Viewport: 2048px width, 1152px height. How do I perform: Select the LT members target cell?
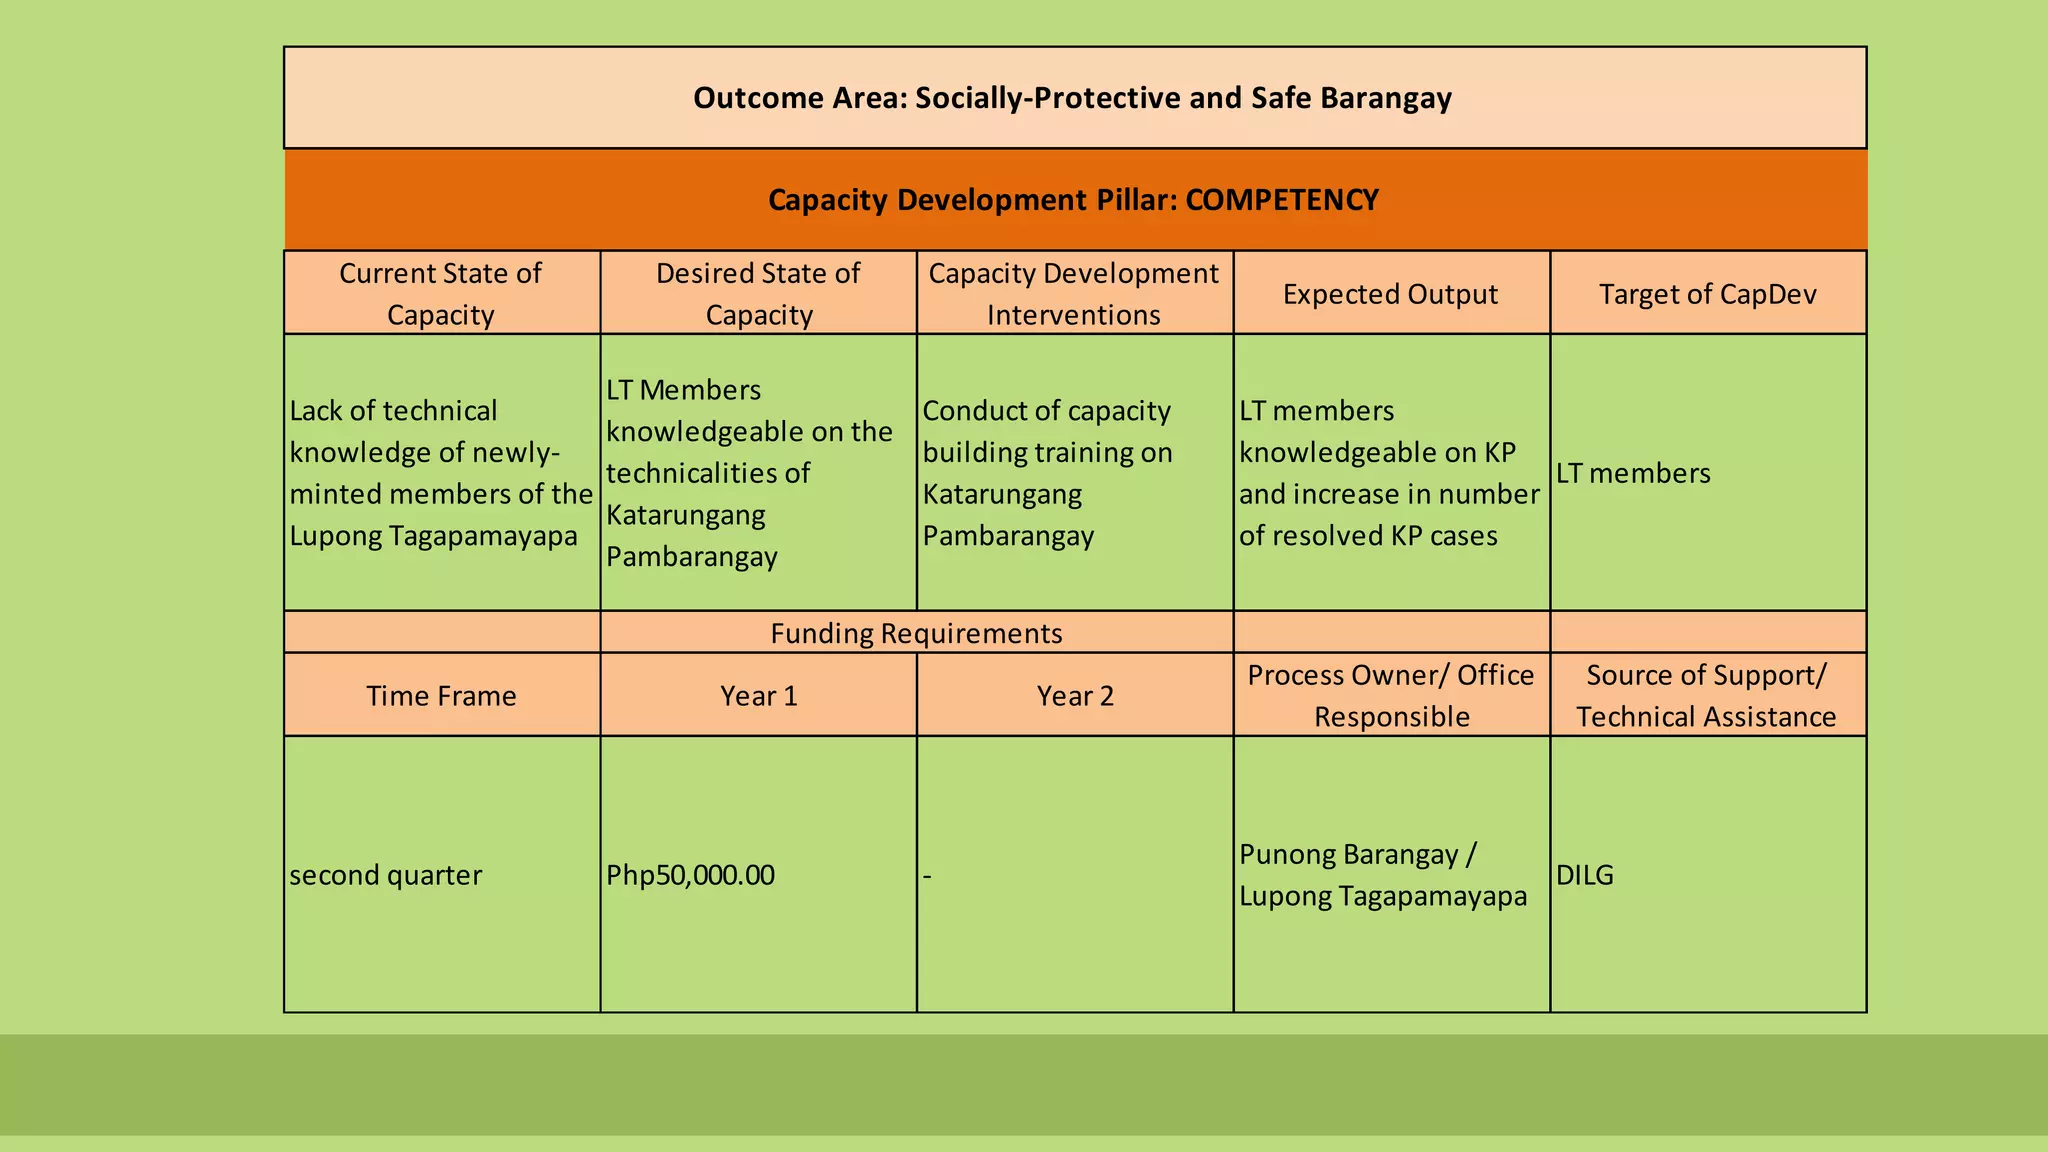click(1707, 473)
